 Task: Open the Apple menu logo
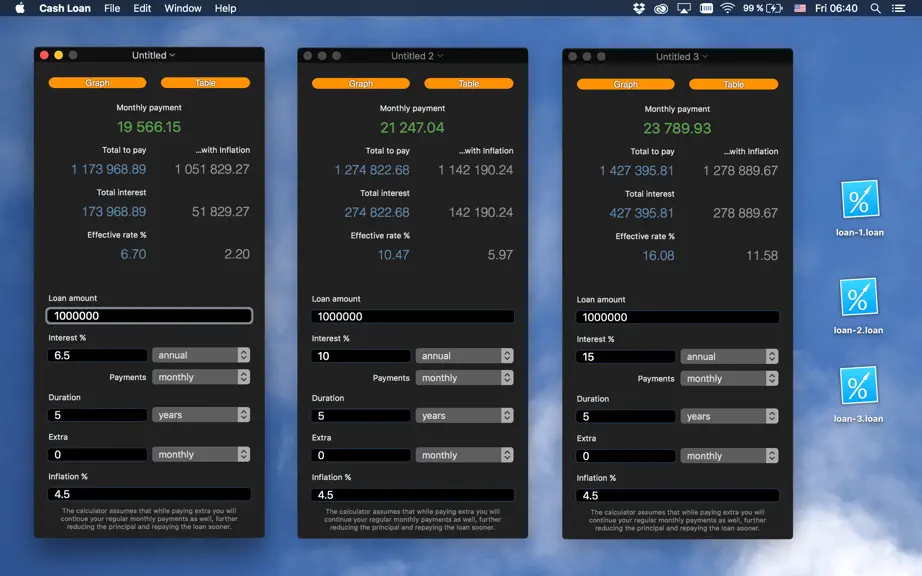(x=20, y=8)
